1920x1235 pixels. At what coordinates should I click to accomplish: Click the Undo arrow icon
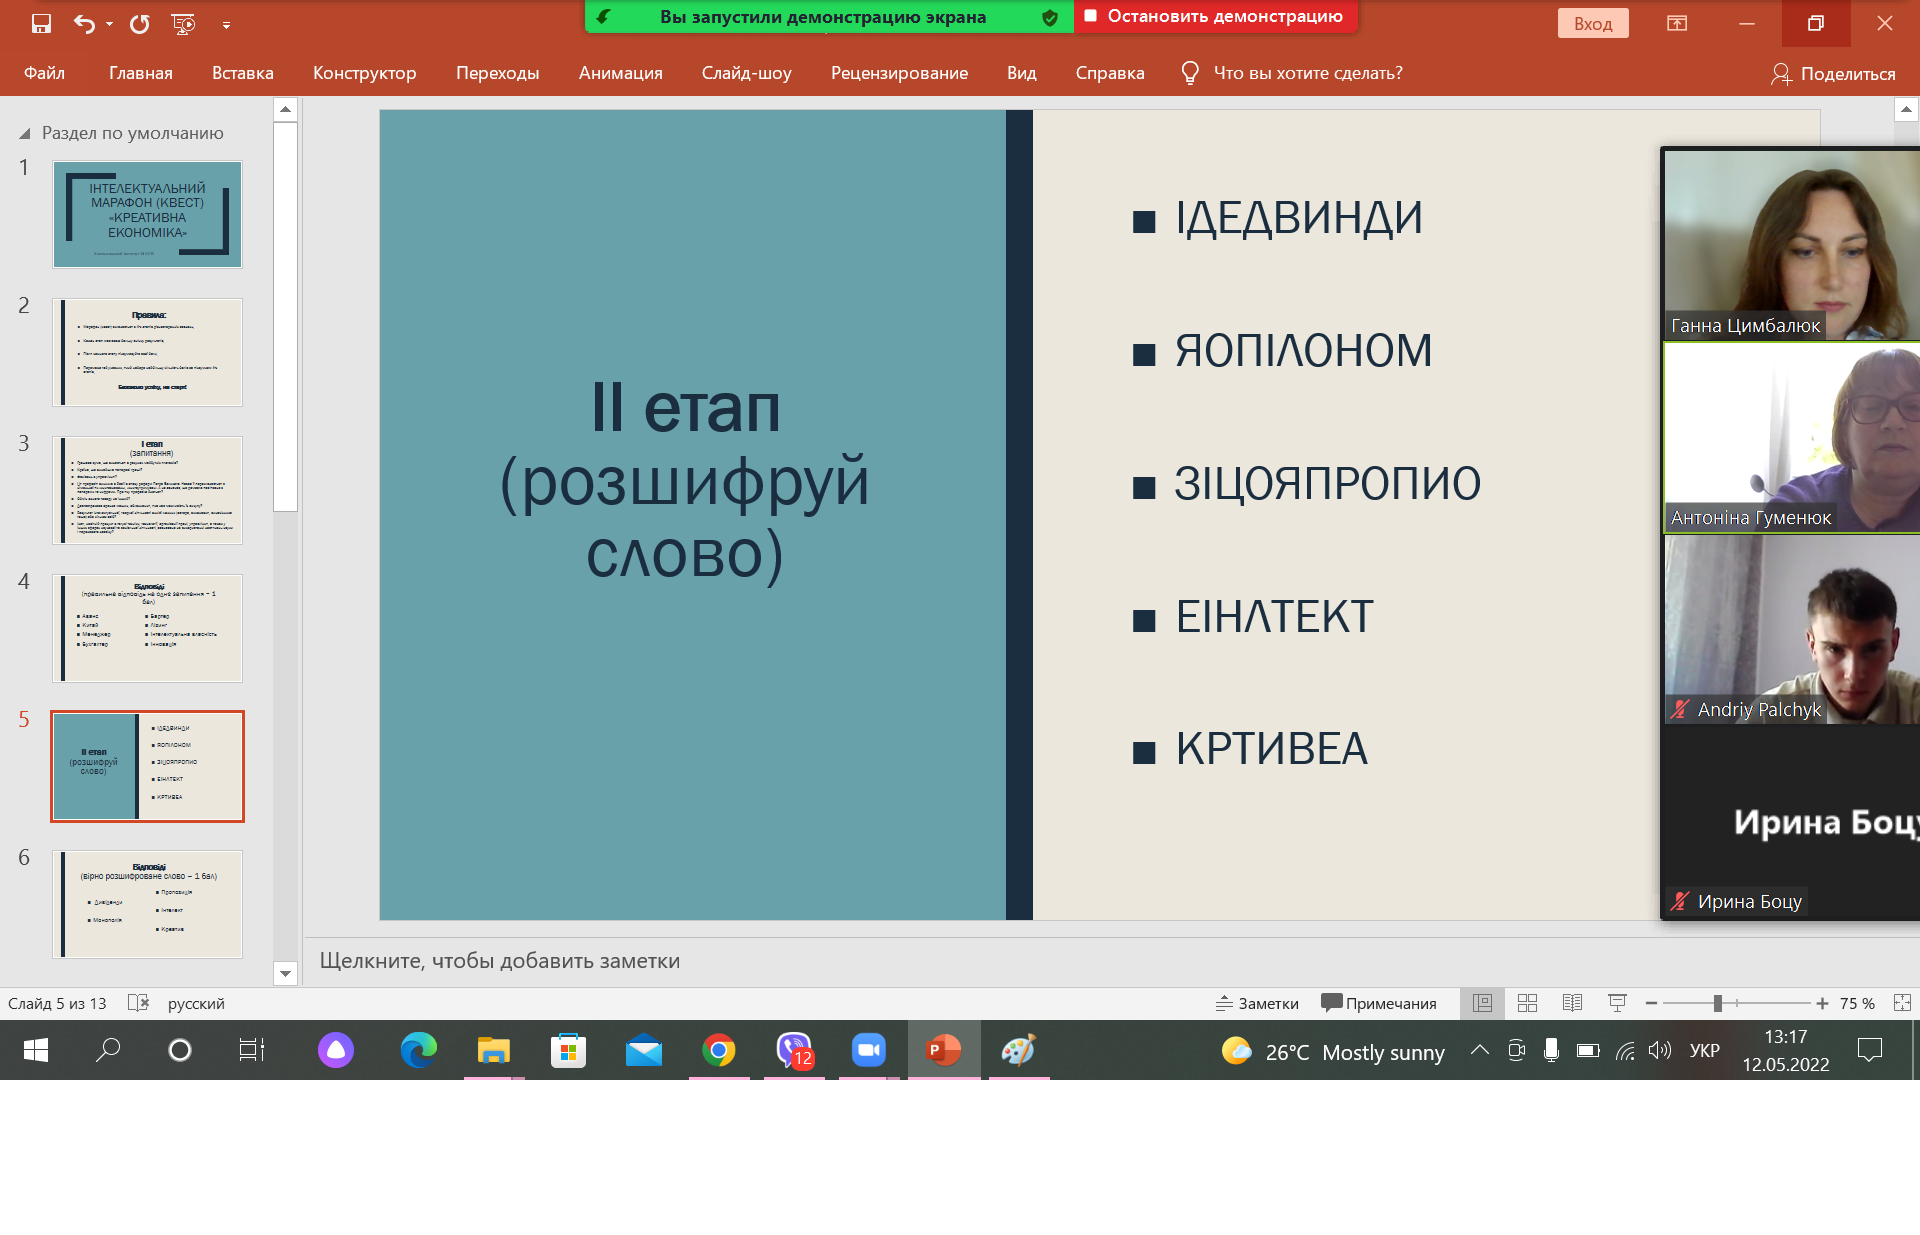click(x=85, y=24)
